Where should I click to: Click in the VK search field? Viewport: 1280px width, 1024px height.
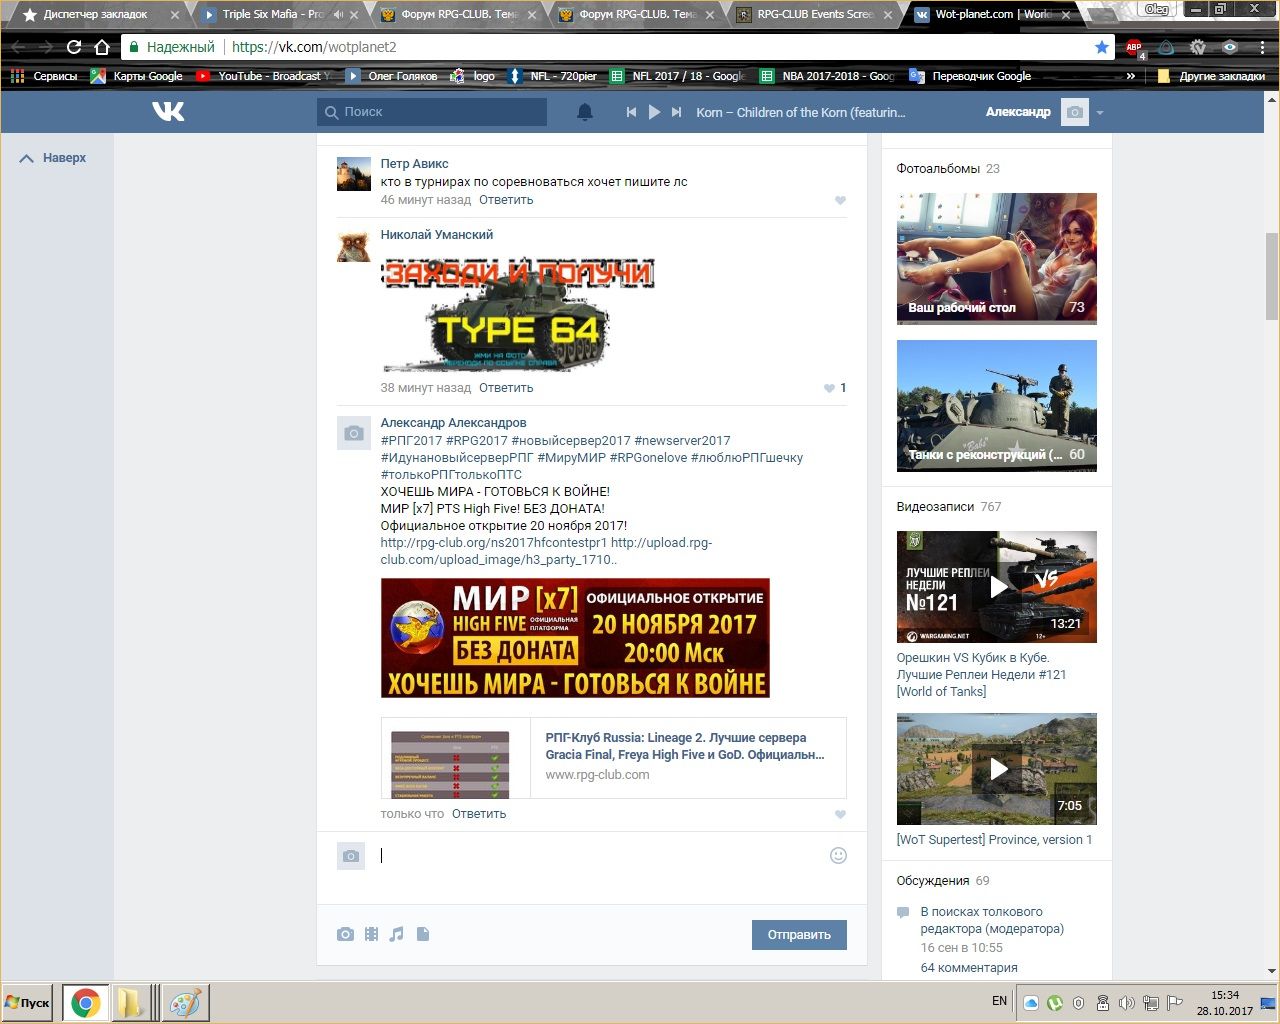[x=432, y=112]
